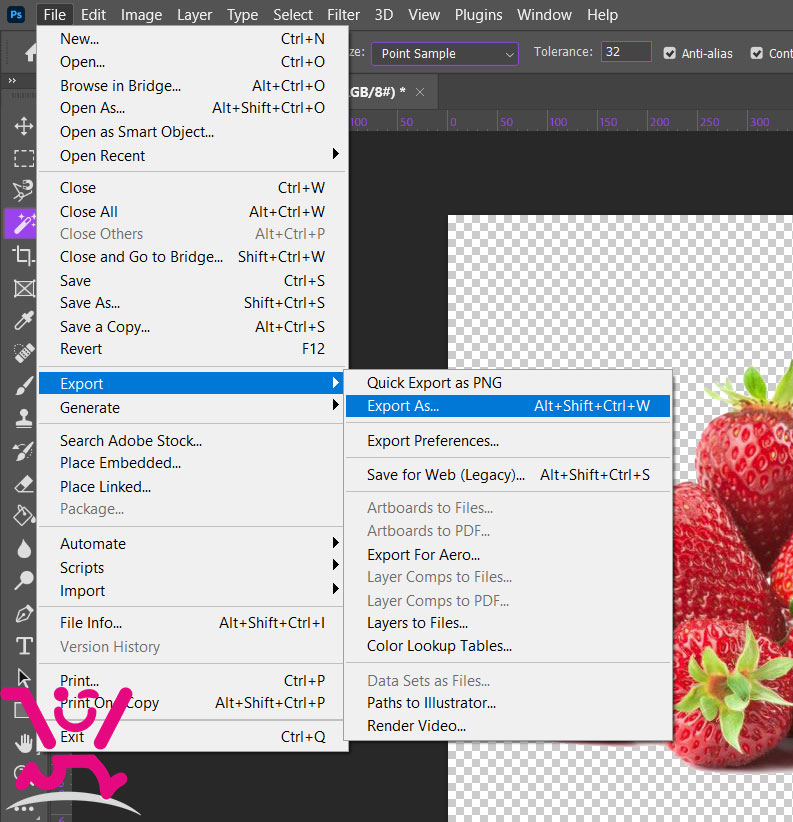Select the Polygonal Lasso tool

tap(23, 190)
